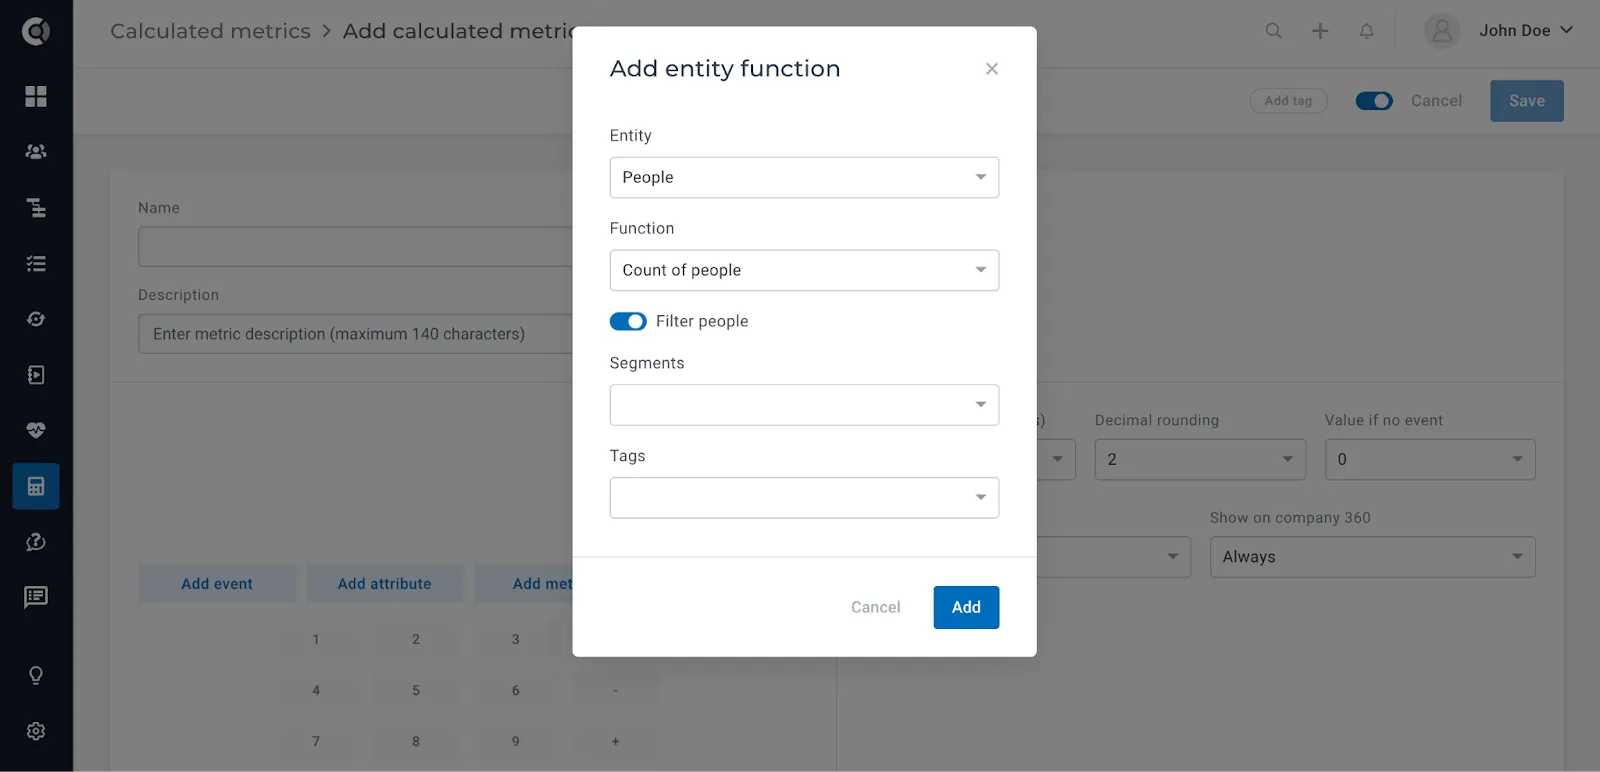Open the settings gear icon in sidebar

(36, 731)
